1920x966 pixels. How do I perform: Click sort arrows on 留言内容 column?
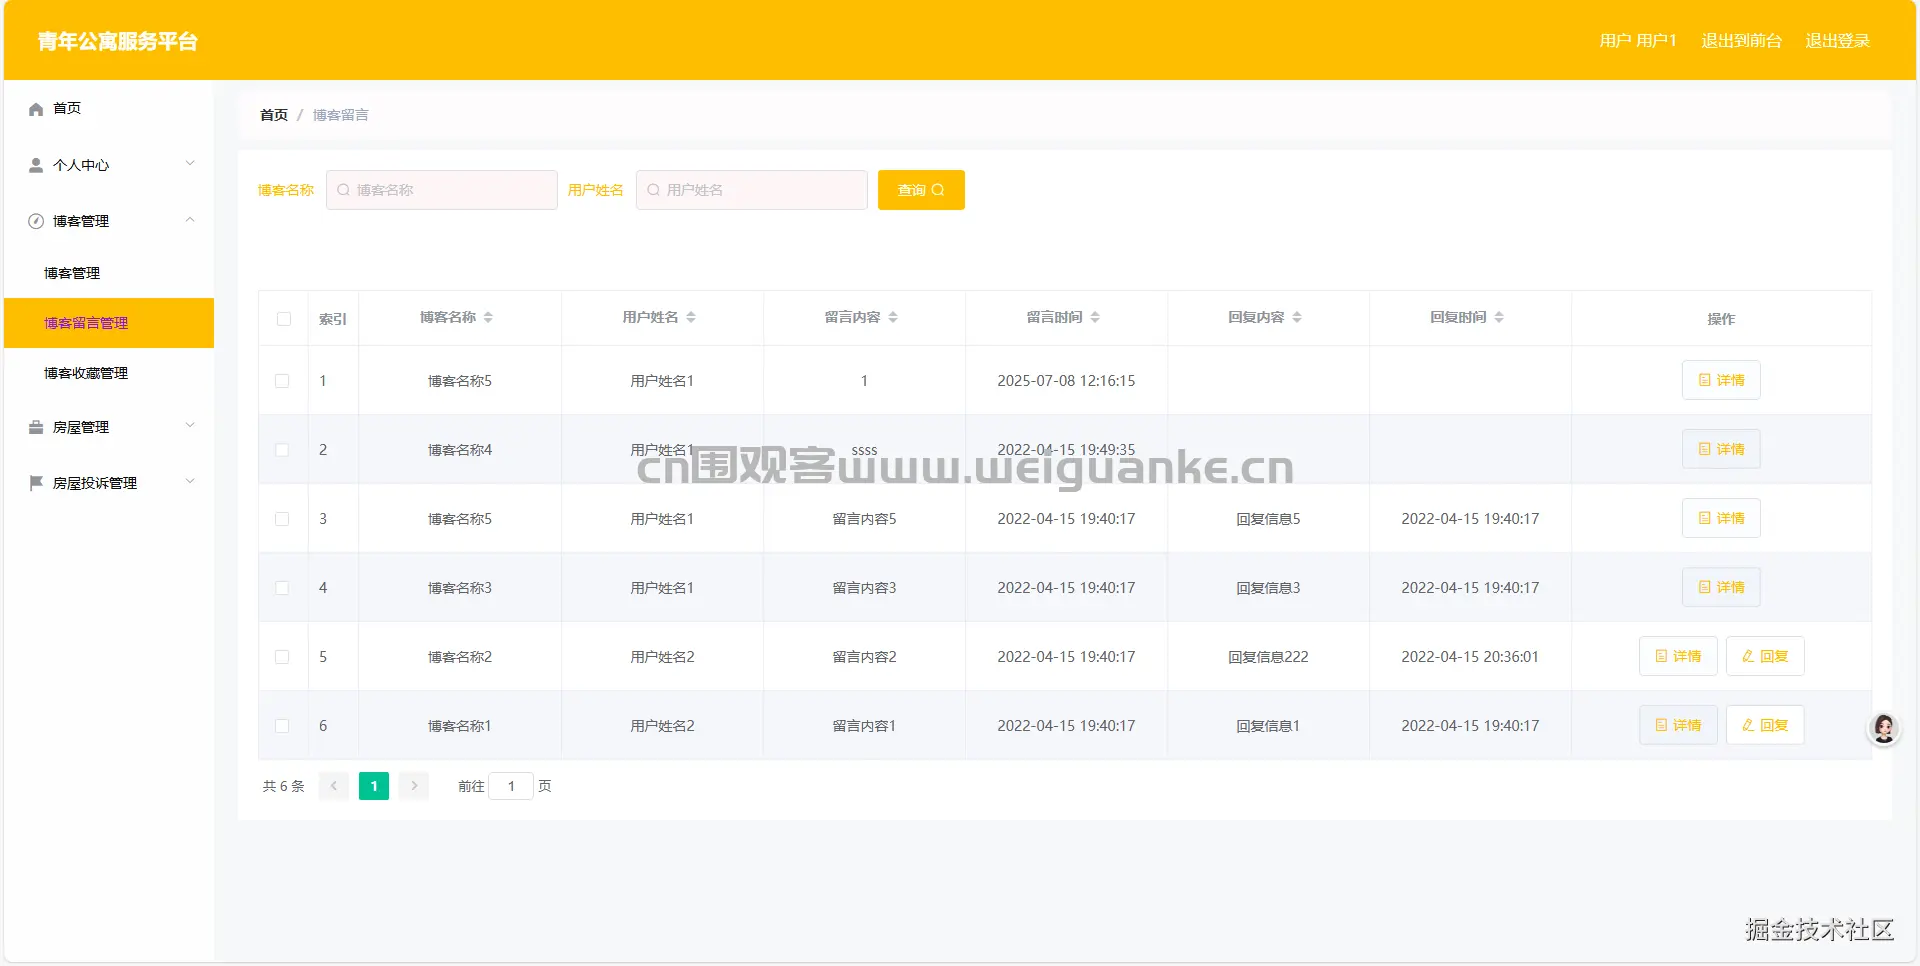click(x=893, y=317)
